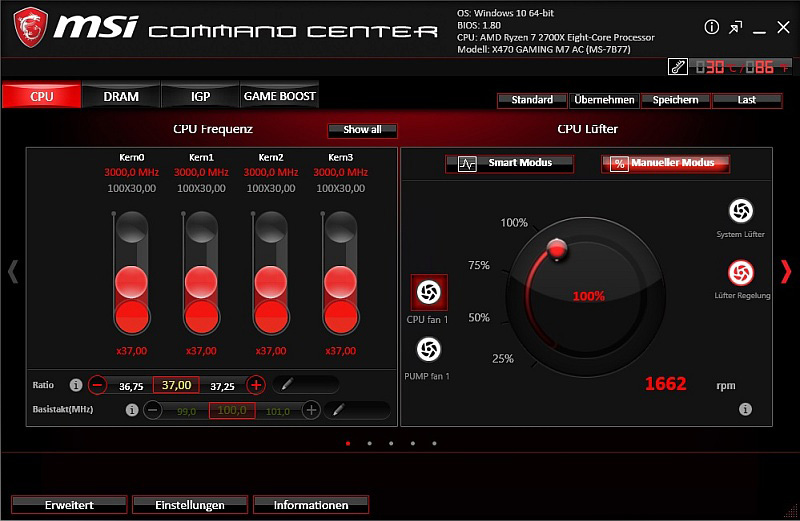
Task: Select the 37,25 ratio value
Action: 222,386
